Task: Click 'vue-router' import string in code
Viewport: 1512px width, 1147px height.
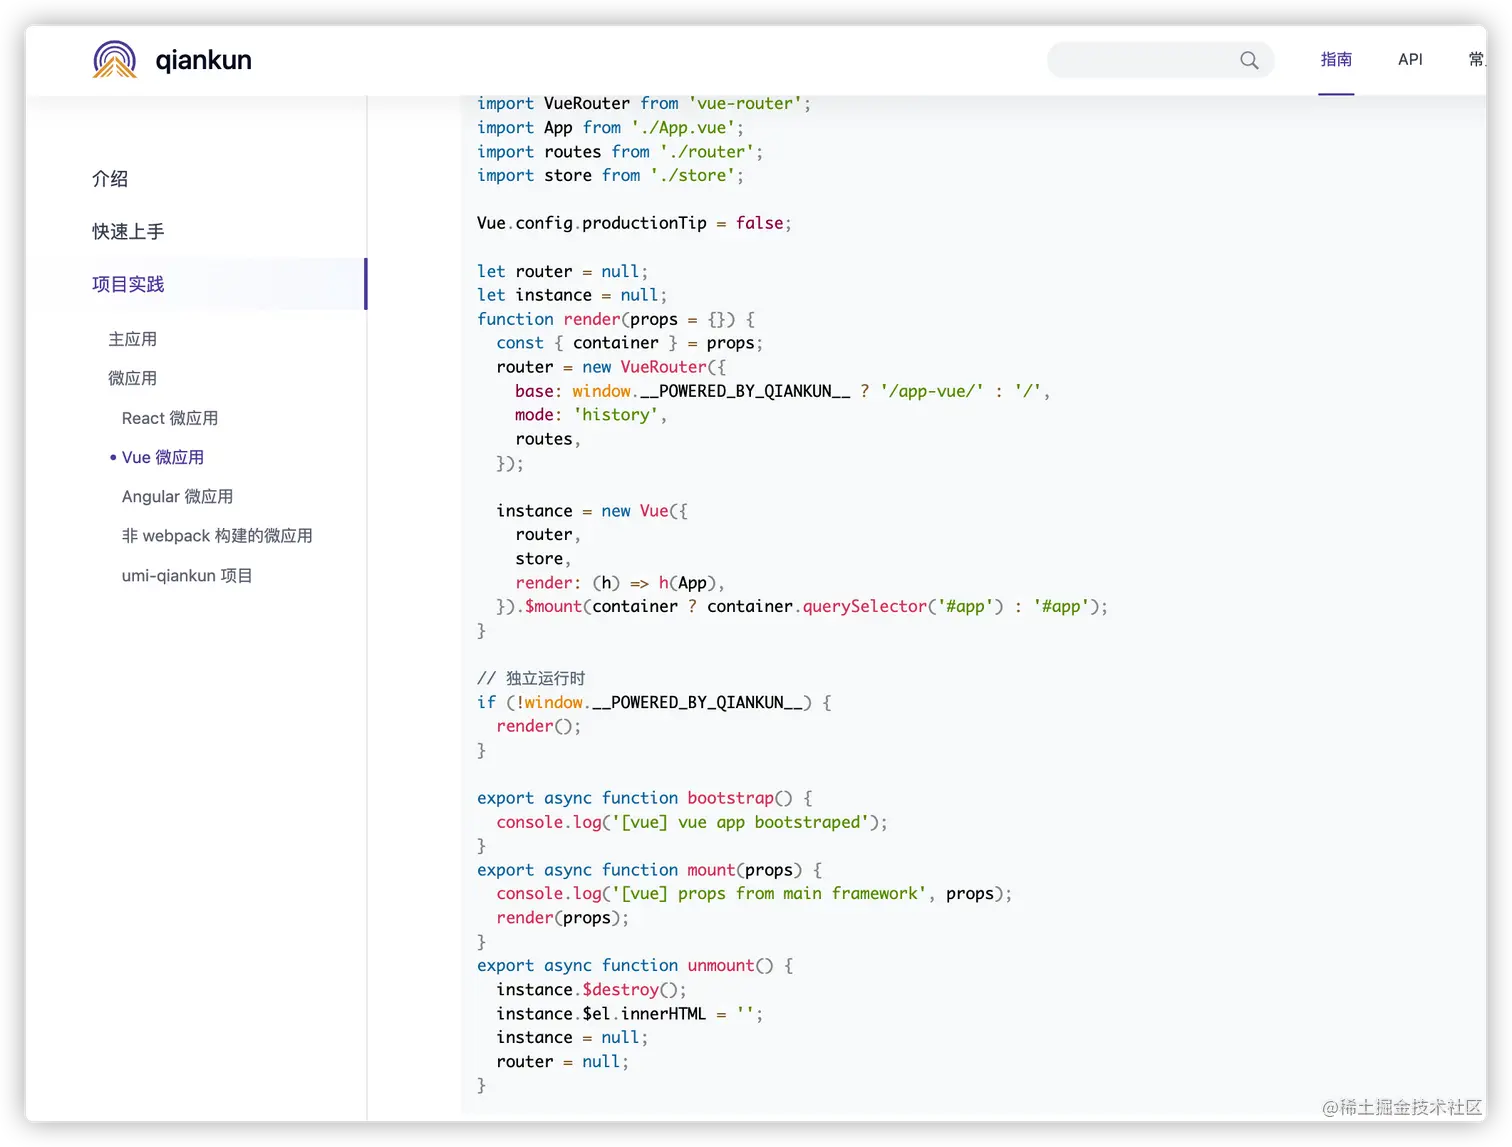Action: click(x=745, y=104)
